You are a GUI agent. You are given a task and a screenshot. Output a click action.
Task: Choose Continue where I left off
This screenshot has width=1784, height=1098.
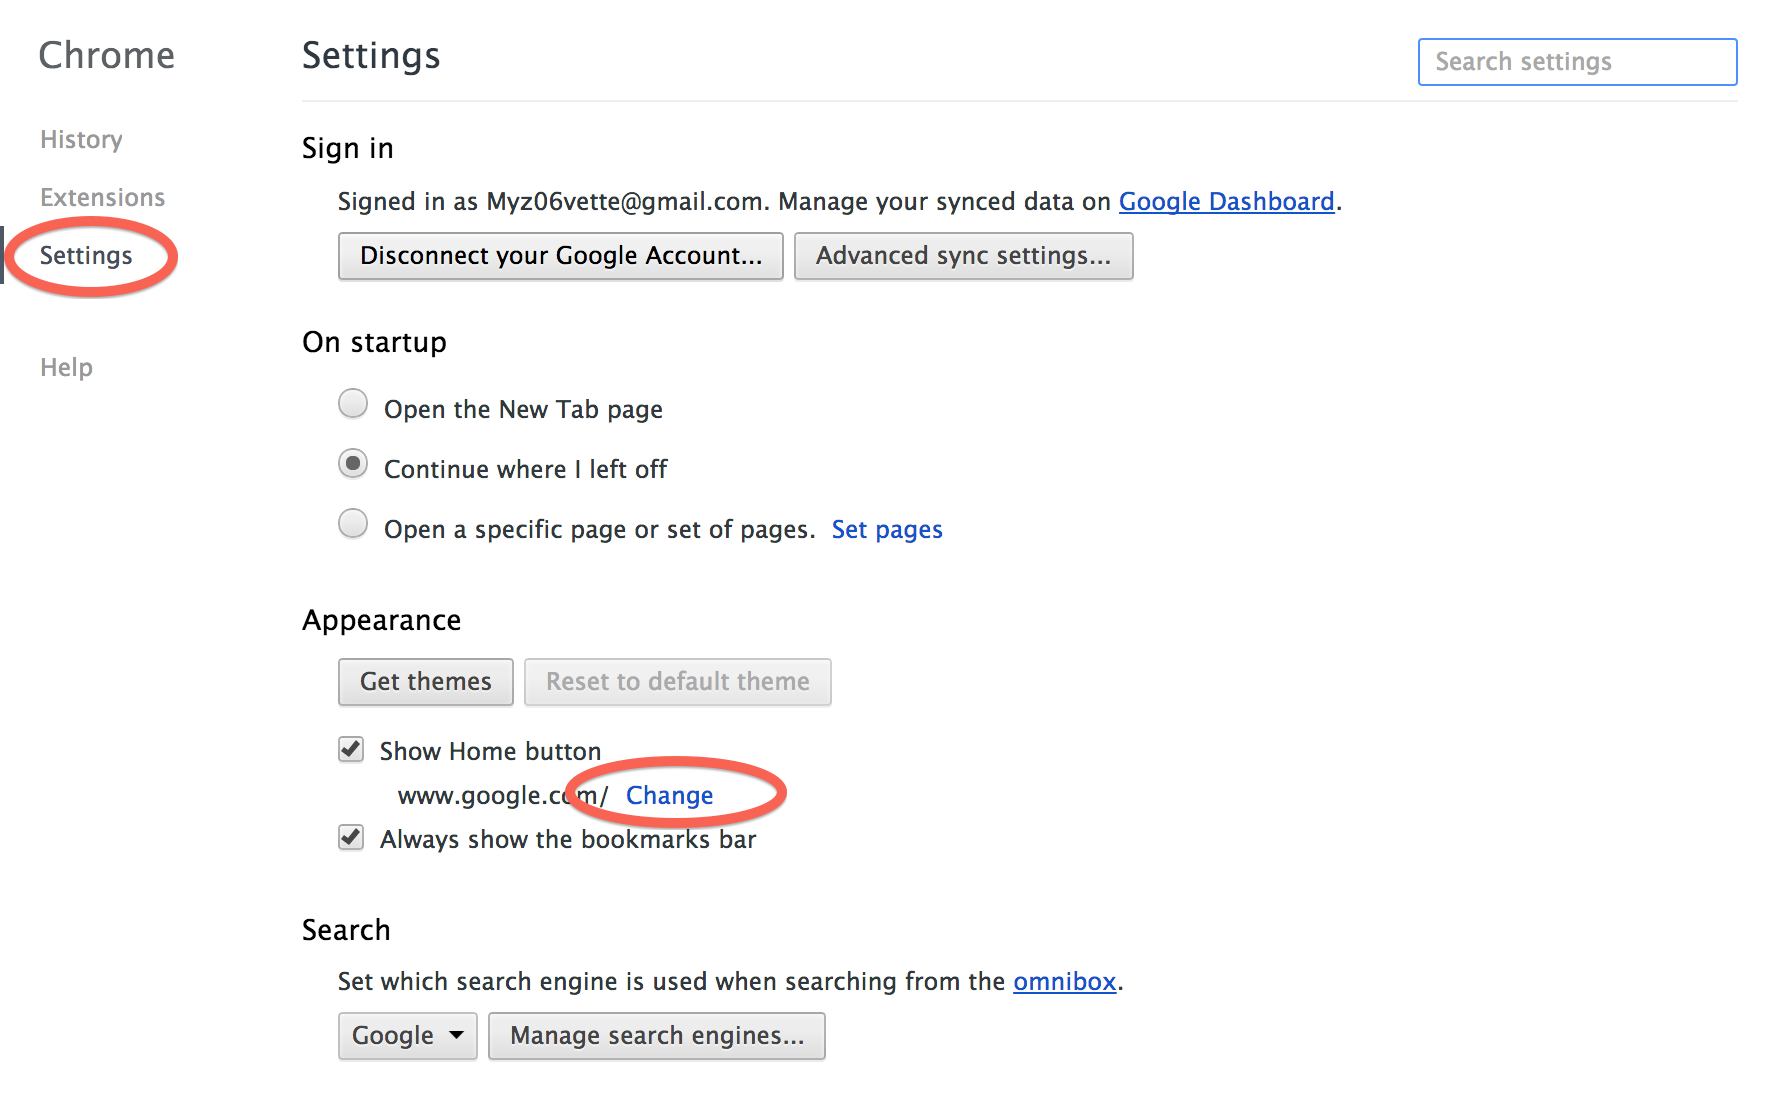point(353,464)
